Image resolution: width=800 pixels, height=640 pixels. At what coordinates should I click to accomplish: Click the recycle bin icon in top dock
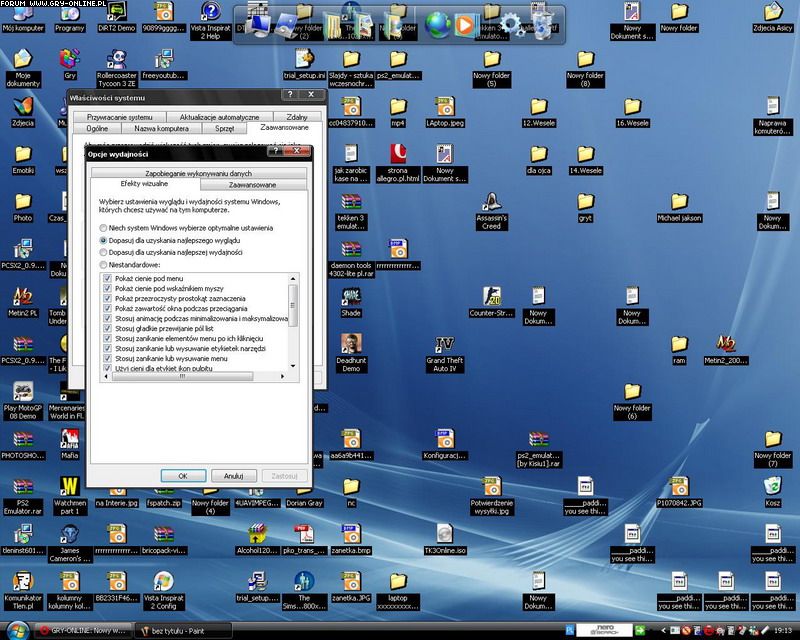point(542,23)
